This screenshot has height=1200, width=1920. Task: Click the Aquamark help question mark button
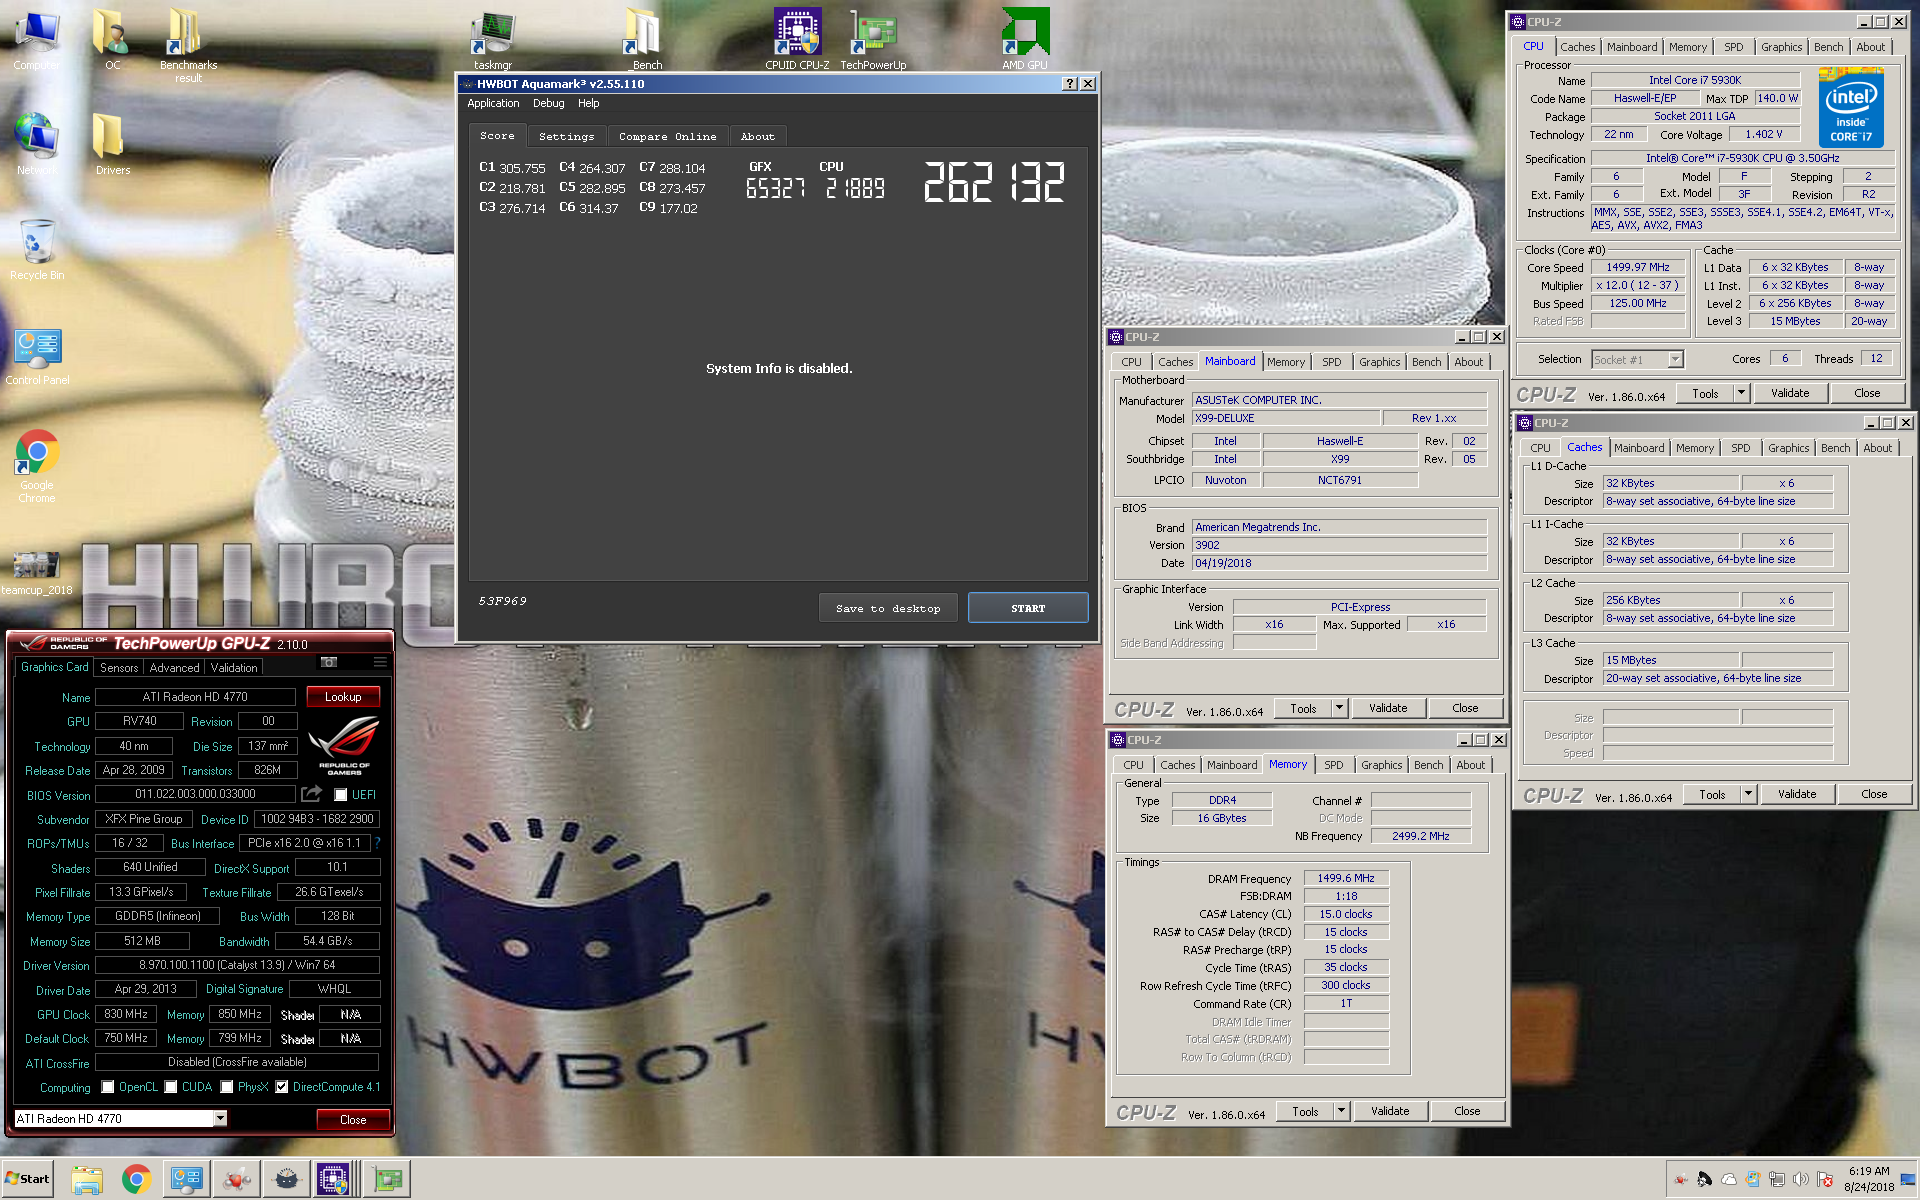tap(1070, 84)
